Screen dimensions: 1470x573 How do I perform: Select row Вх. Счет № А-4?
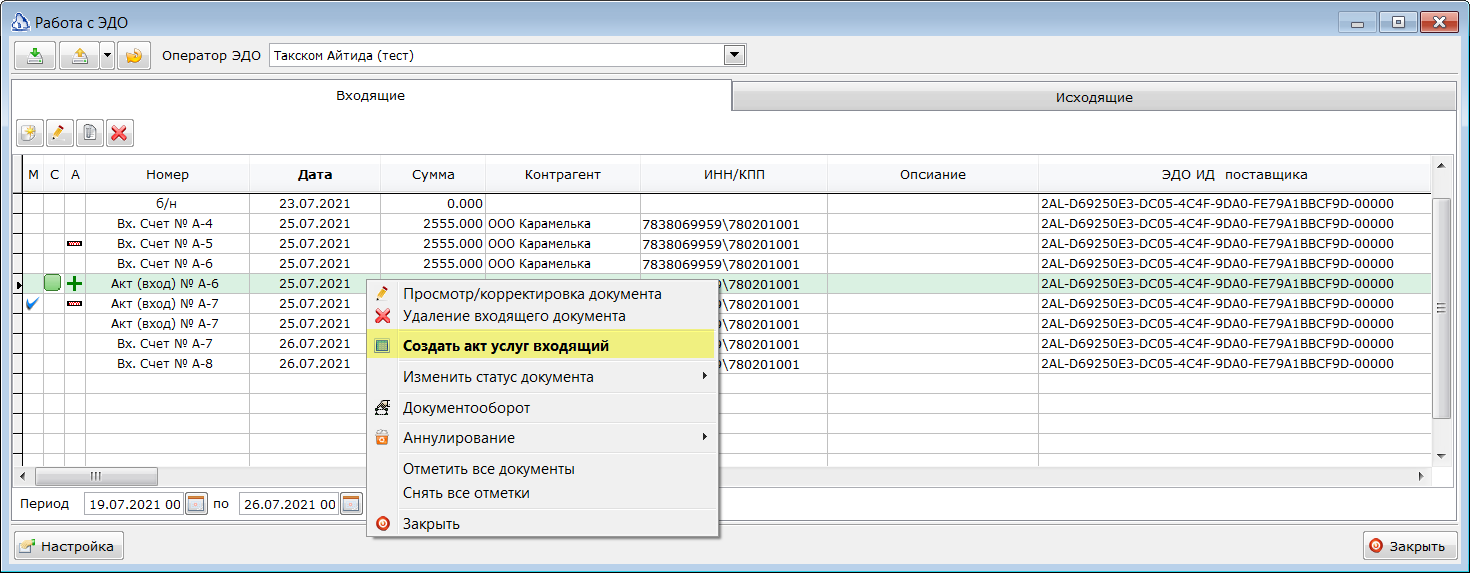coord(727,223)
